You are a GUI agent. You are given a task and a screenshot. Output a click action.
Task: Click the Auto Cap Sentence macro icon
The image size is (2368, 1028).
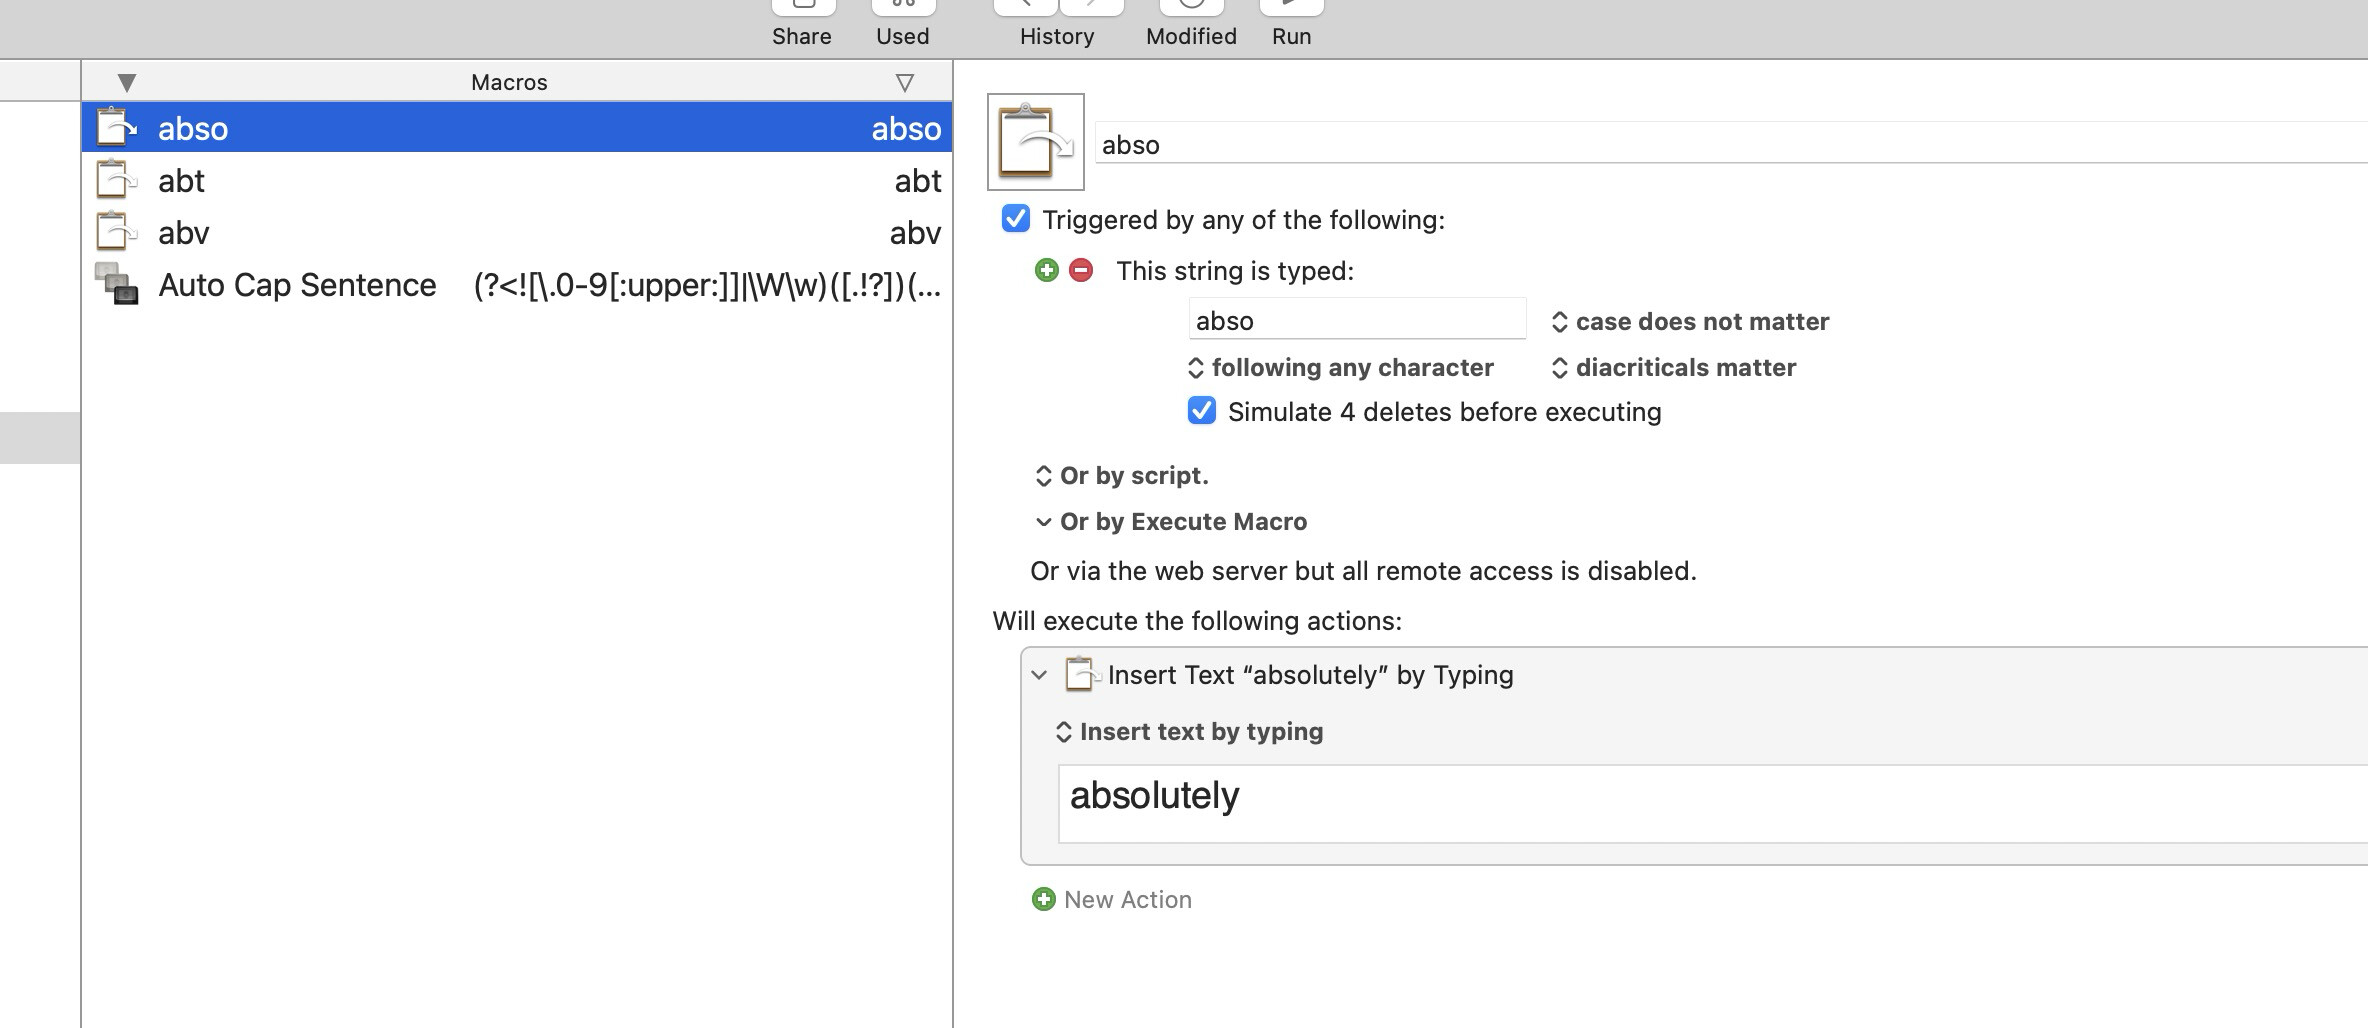click(x=116, y=285)
